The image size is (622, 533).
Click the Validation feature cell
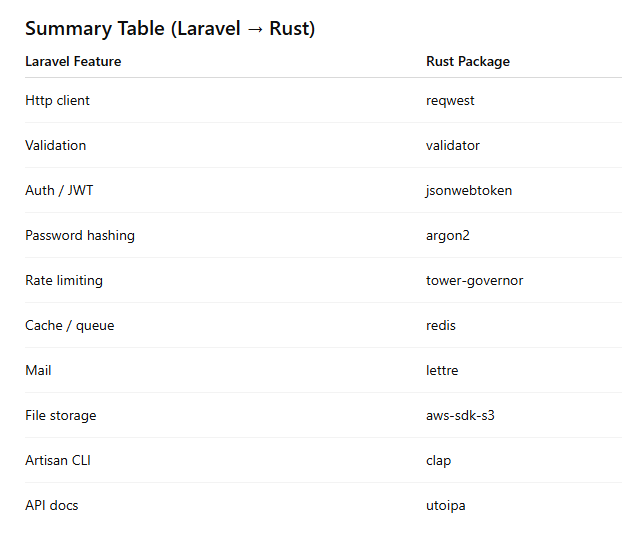[x=55, y=145]
